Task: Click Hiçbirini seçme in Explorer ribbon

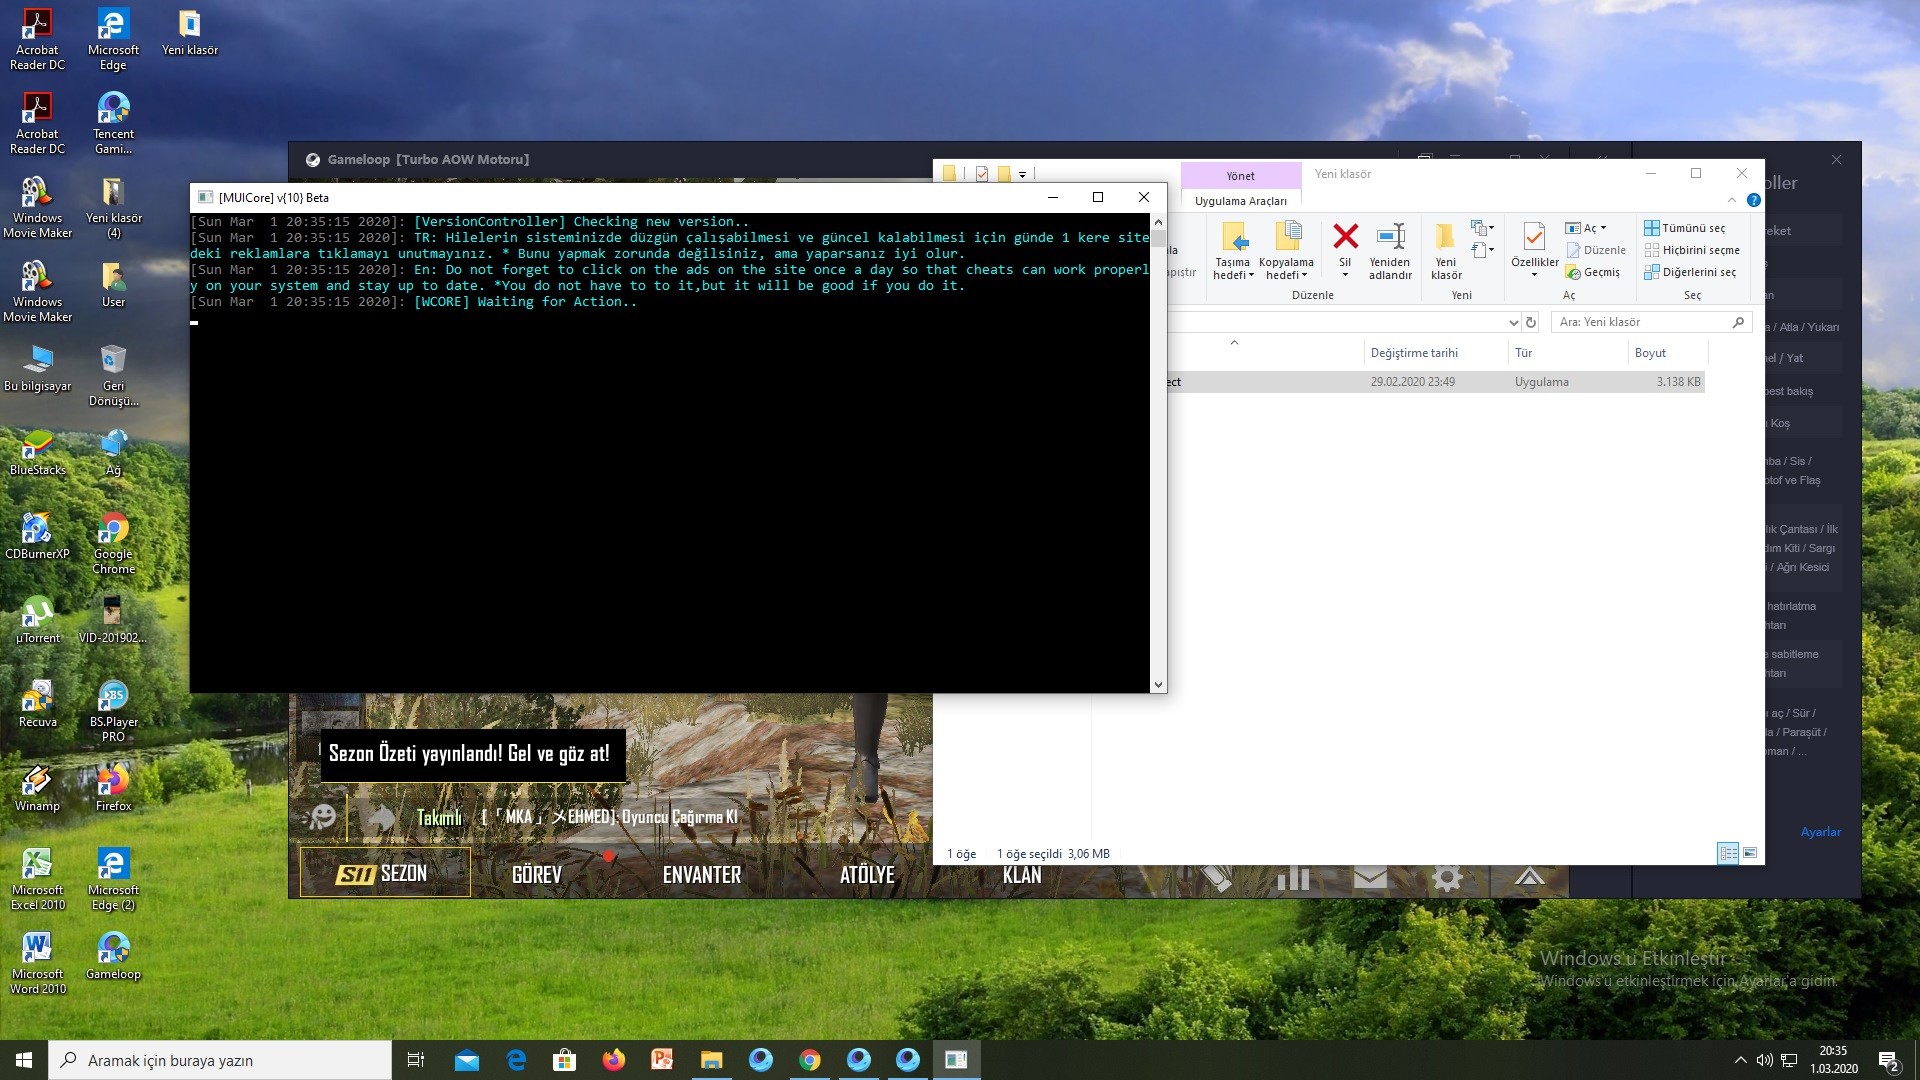Action: (x=1692, y=250)
